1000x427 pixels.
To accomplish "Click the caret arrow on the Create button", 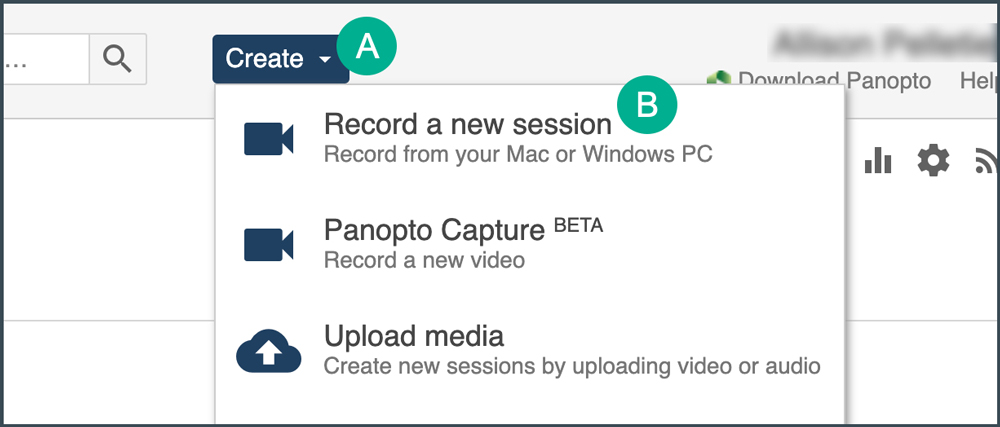I will point(325,60).
